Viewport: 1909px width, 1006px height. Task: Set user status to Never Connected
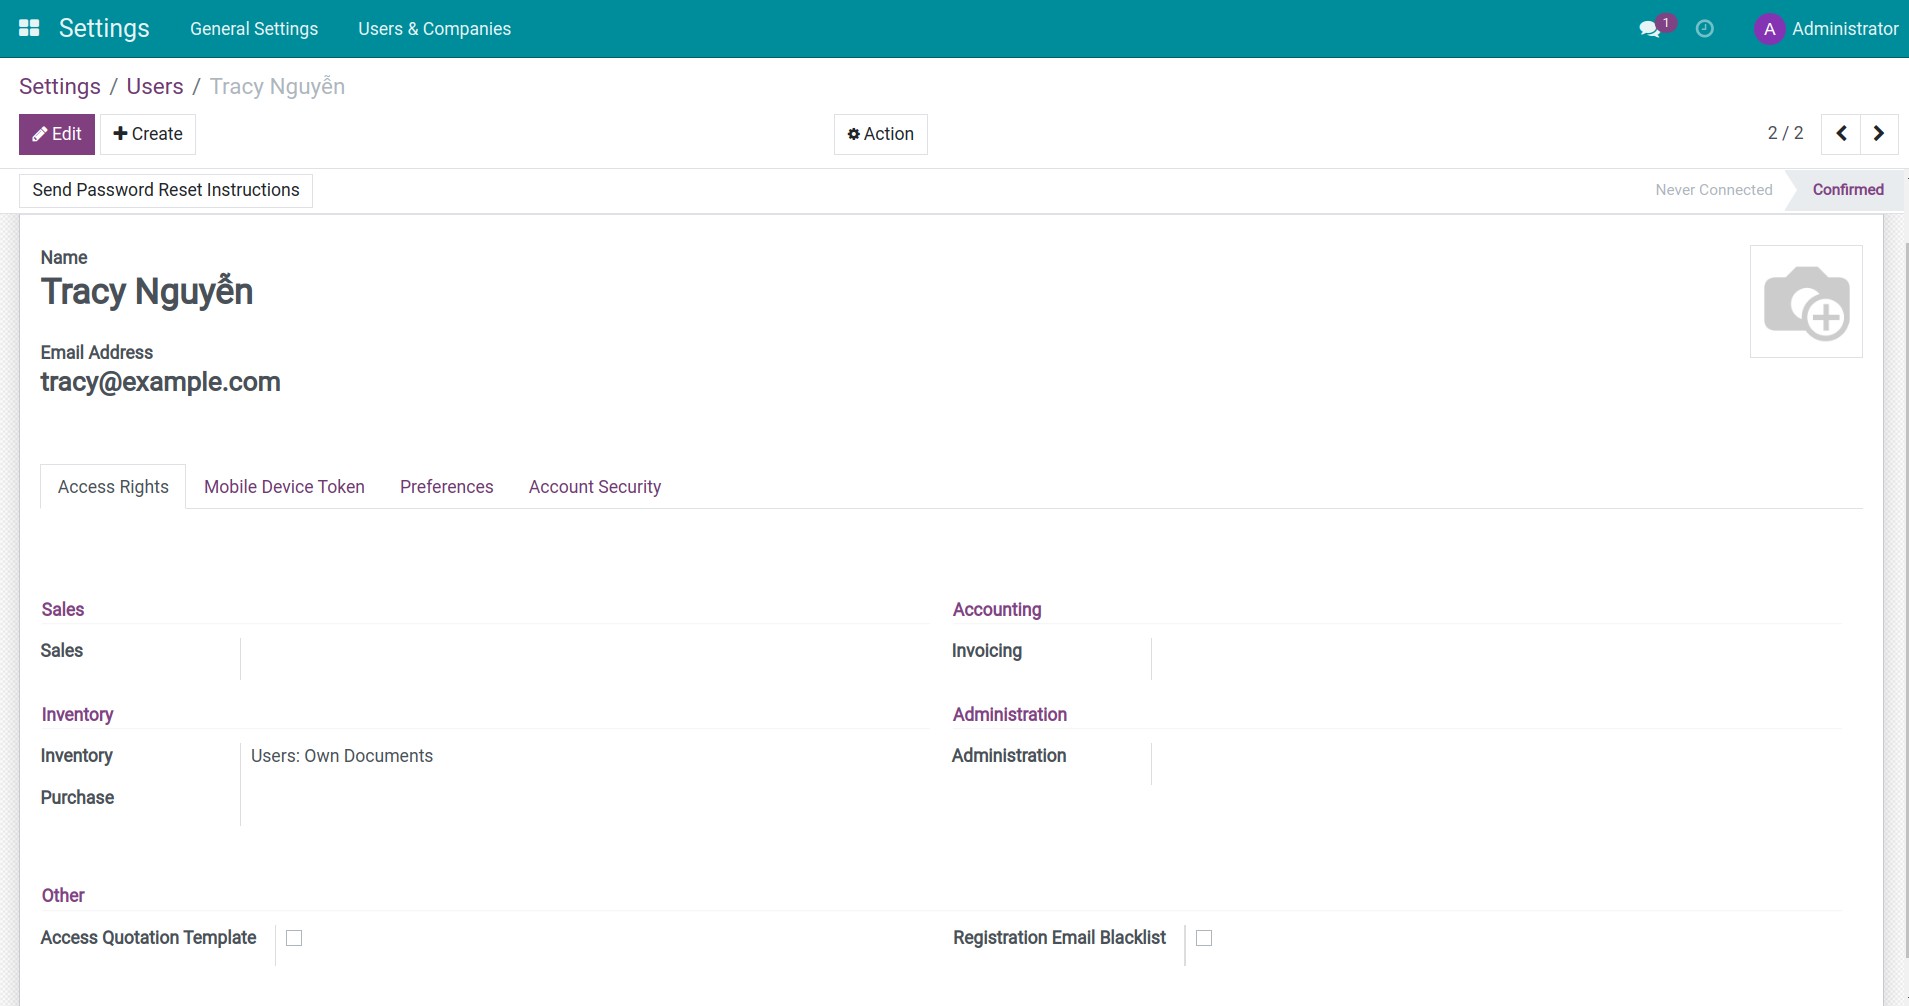(x=1713, y=189)
